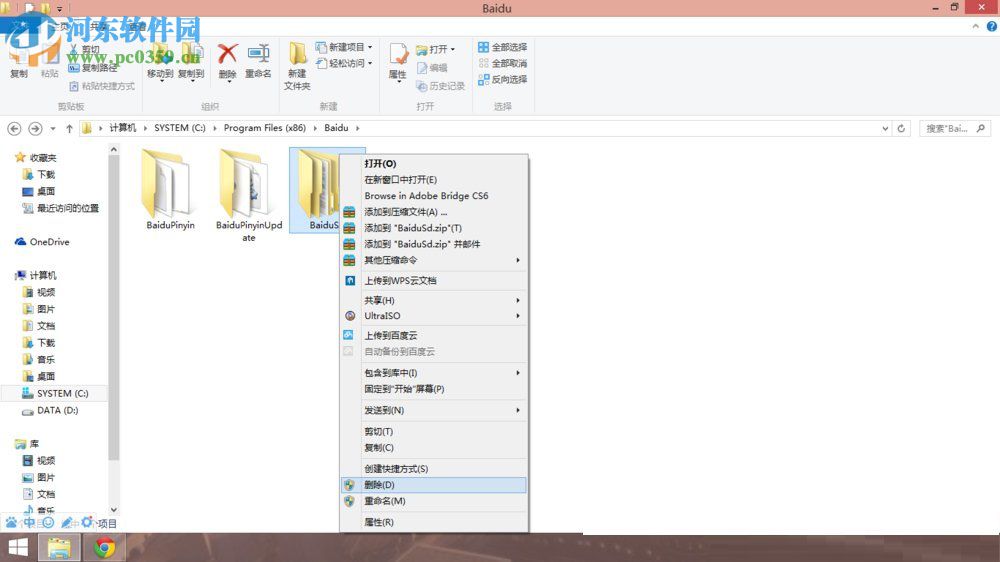Choose Properties (属性) in context menu
This screenshot has width=1000, height=562.
click(434, 522)
